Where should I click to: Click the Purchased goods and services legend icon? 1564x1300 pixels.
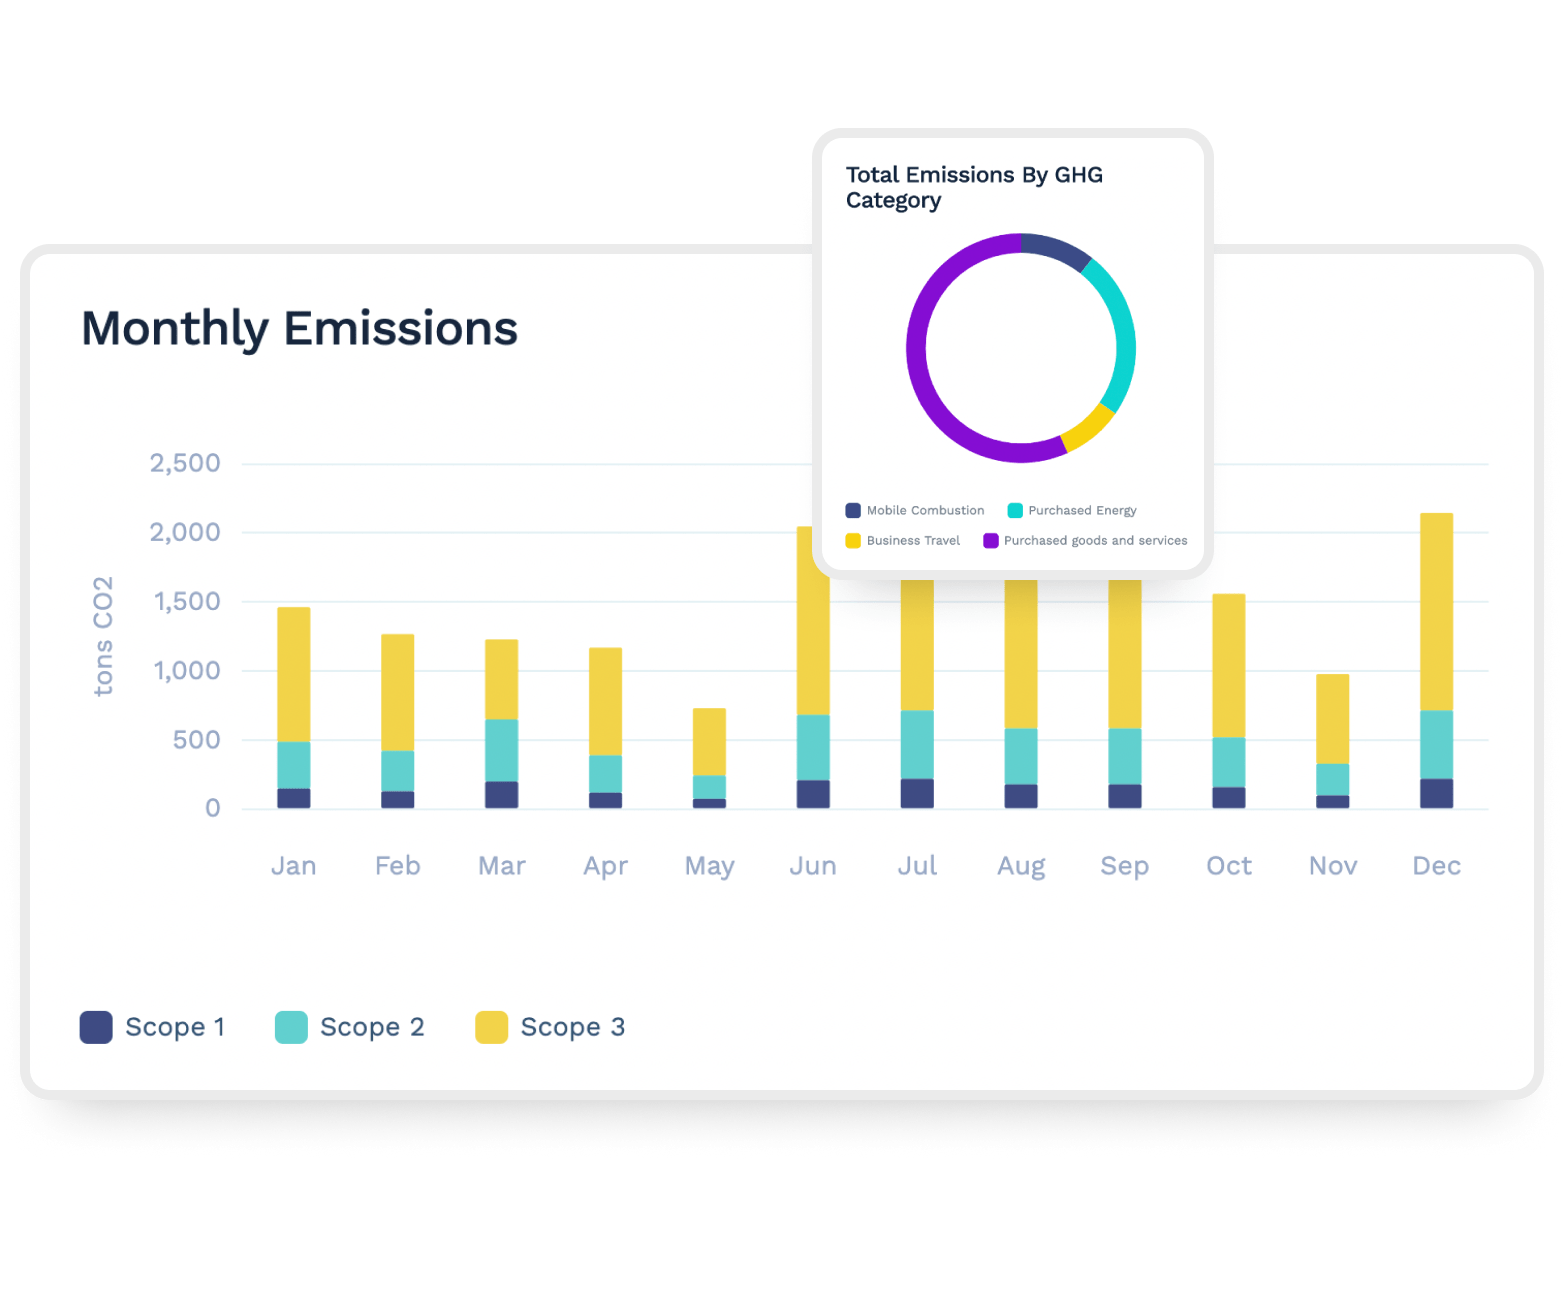pyautogui.click(x=990, y=540)
